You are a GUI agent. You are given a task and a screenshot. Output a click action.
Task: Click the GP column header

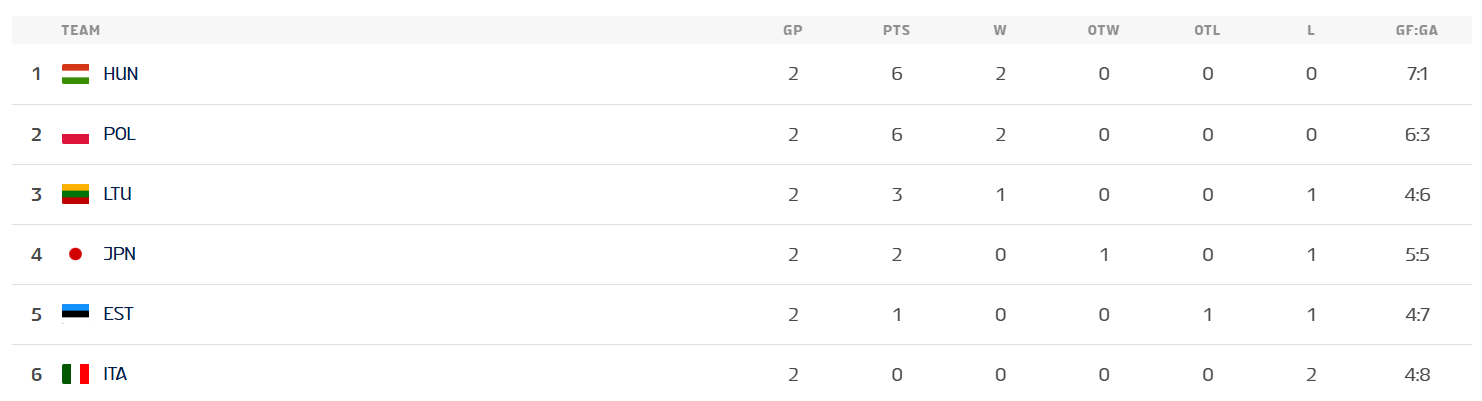pyautogui.click(x=793, y=30)
